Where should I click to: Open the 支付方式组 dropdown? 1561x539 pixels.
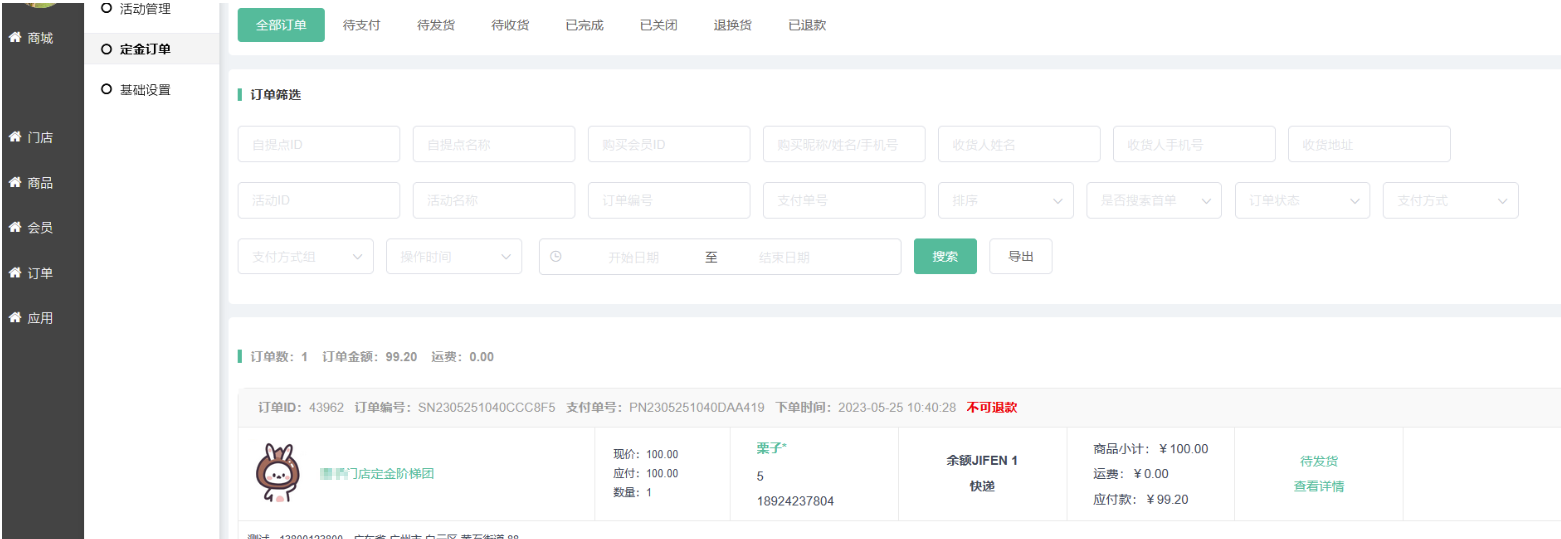(305, 256)
